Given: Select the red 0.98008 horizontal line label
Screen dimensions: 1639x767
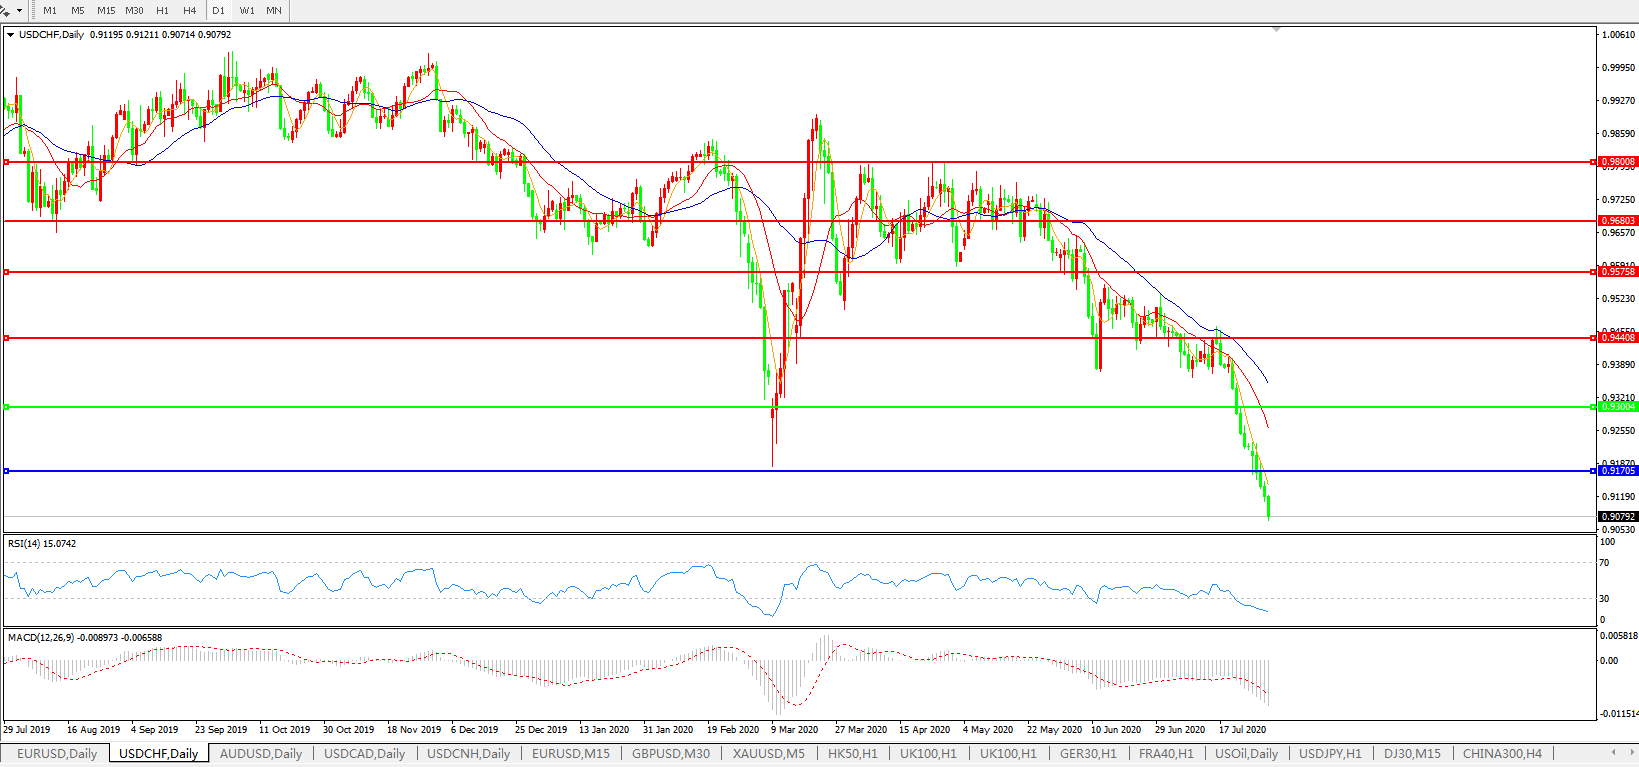Looking at the screenshot, I should (1617, 162).
